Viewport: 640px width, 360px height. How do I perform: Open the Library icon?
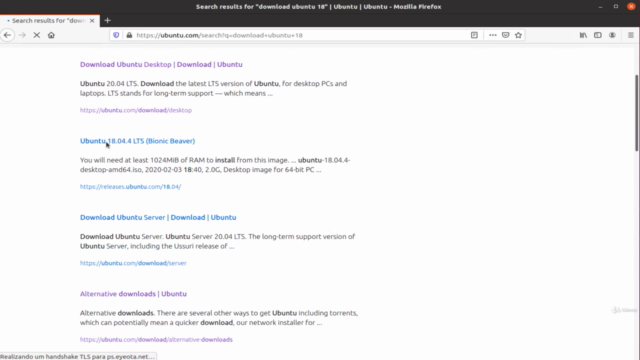tap(583, 35)
